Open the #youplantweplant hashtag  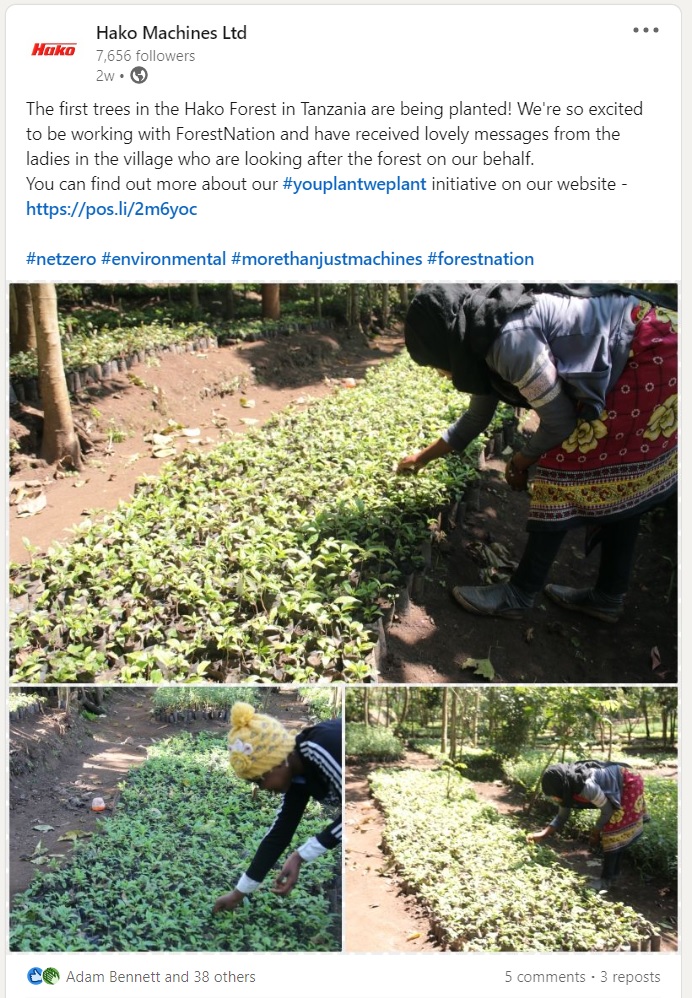354,184
